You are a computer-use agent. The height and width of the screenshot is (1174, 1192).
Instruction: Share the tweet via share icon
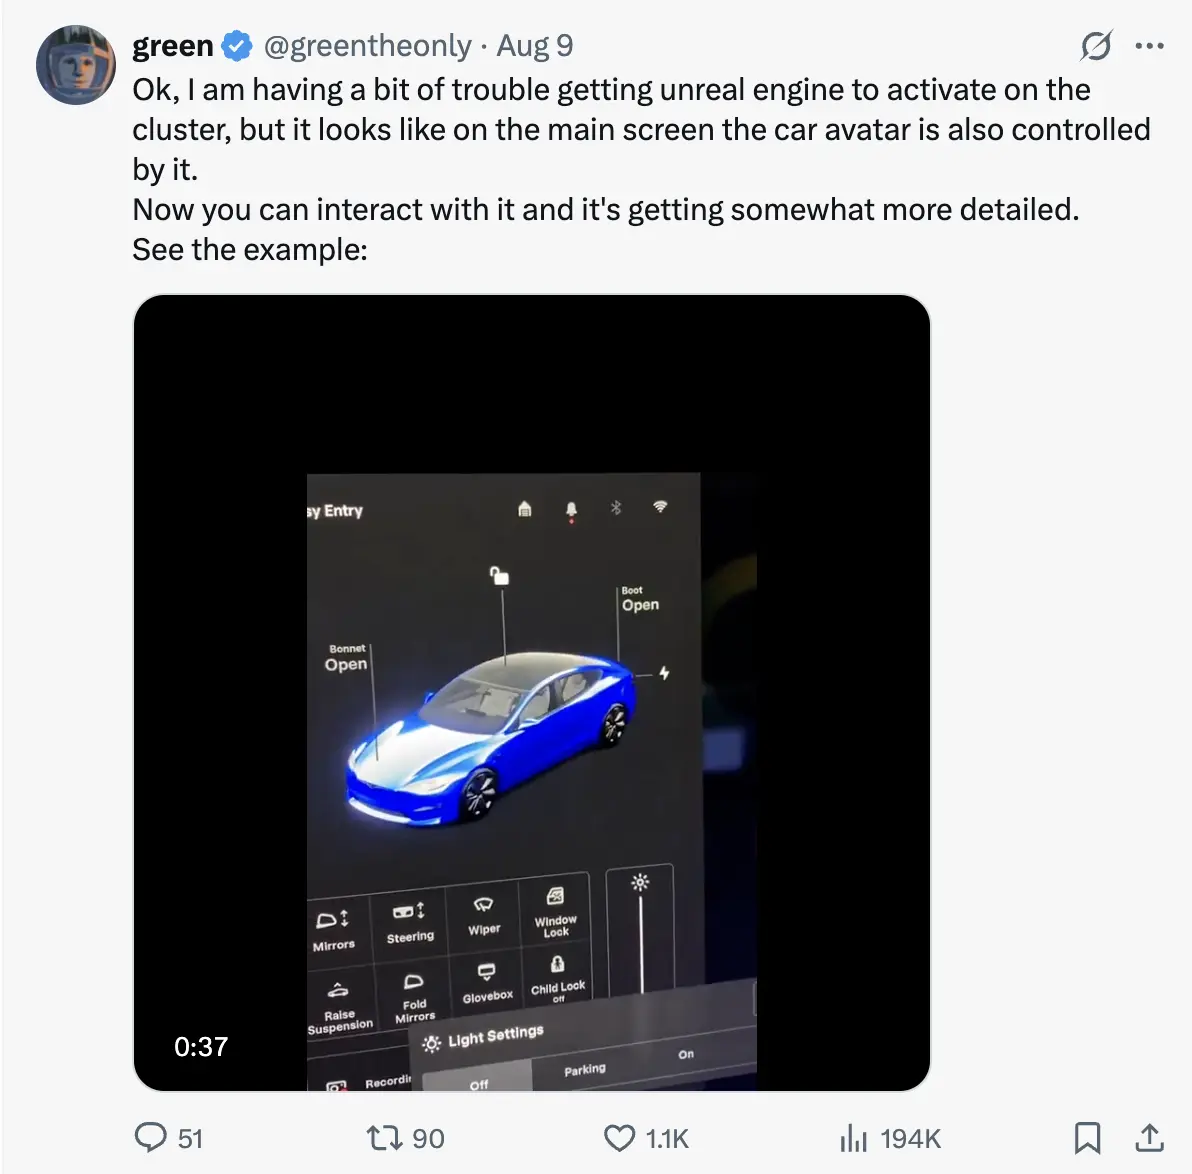1150,1138
